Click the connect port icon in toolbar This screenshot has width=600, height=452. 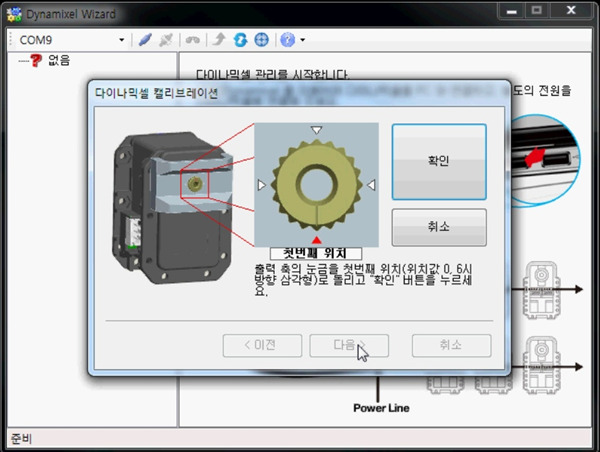pos(145,40)
